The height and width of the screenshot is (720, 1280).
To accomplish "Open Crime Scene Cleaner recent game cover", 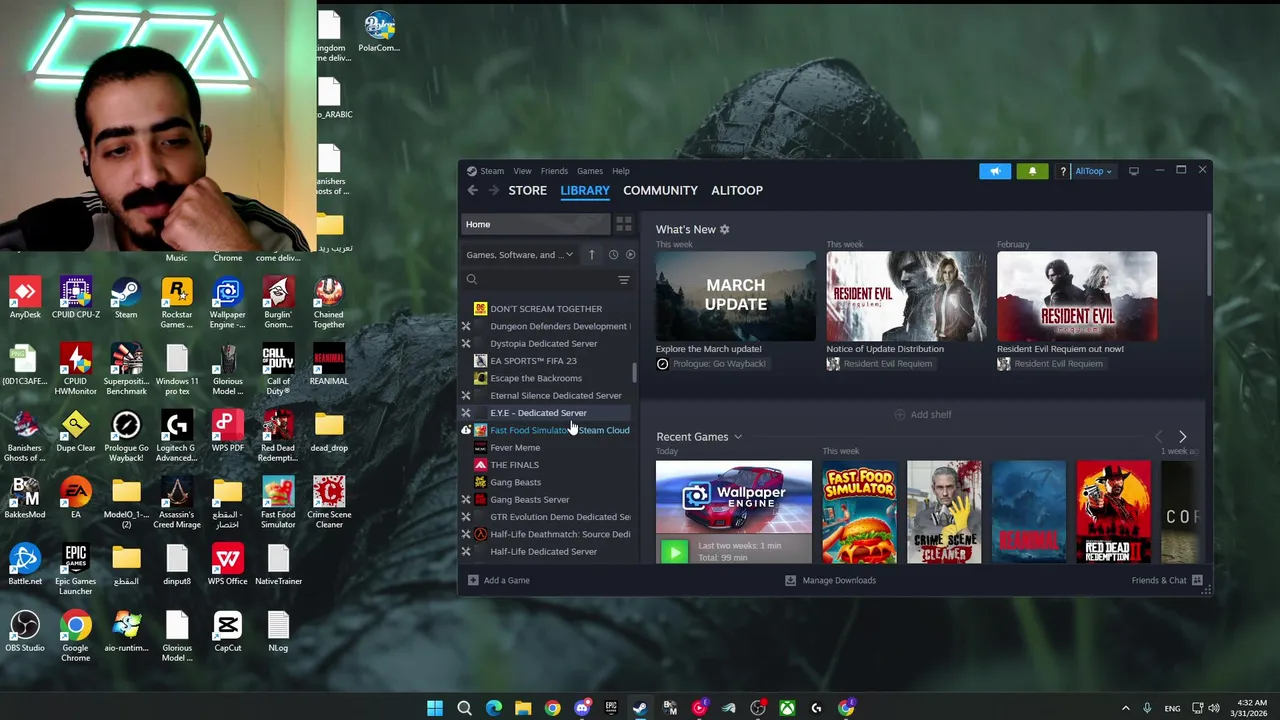I will [x=944, y=512].
